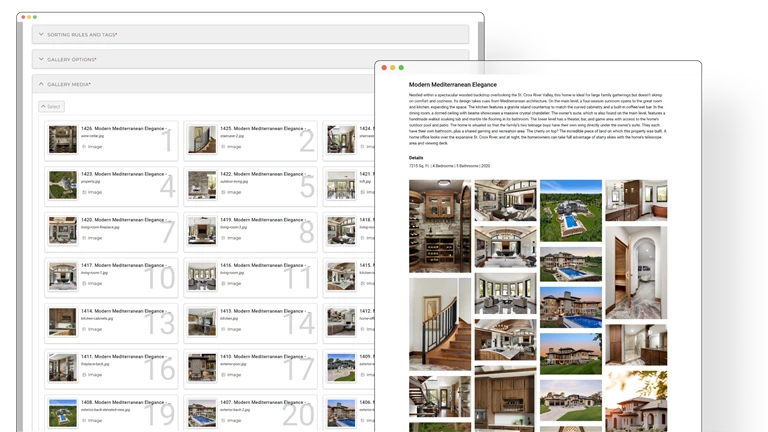The width and height of the screenshot is (768, 432).
Task: Expand the Sorting Rules and Tags section
Action: tap(250, 34)
